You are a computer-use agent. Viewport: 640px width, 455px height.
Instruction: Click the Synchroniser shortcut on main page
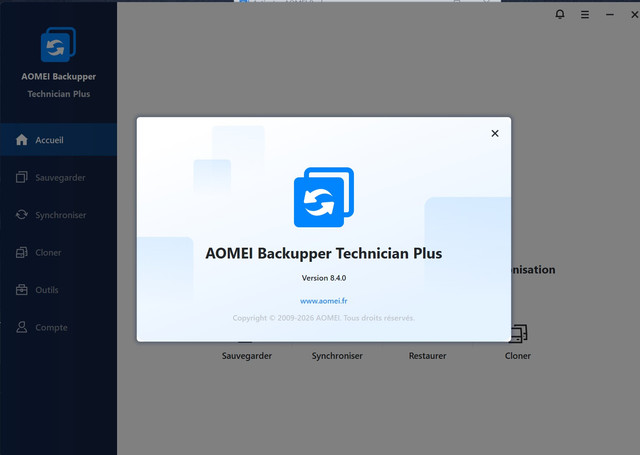click(337, 356)
